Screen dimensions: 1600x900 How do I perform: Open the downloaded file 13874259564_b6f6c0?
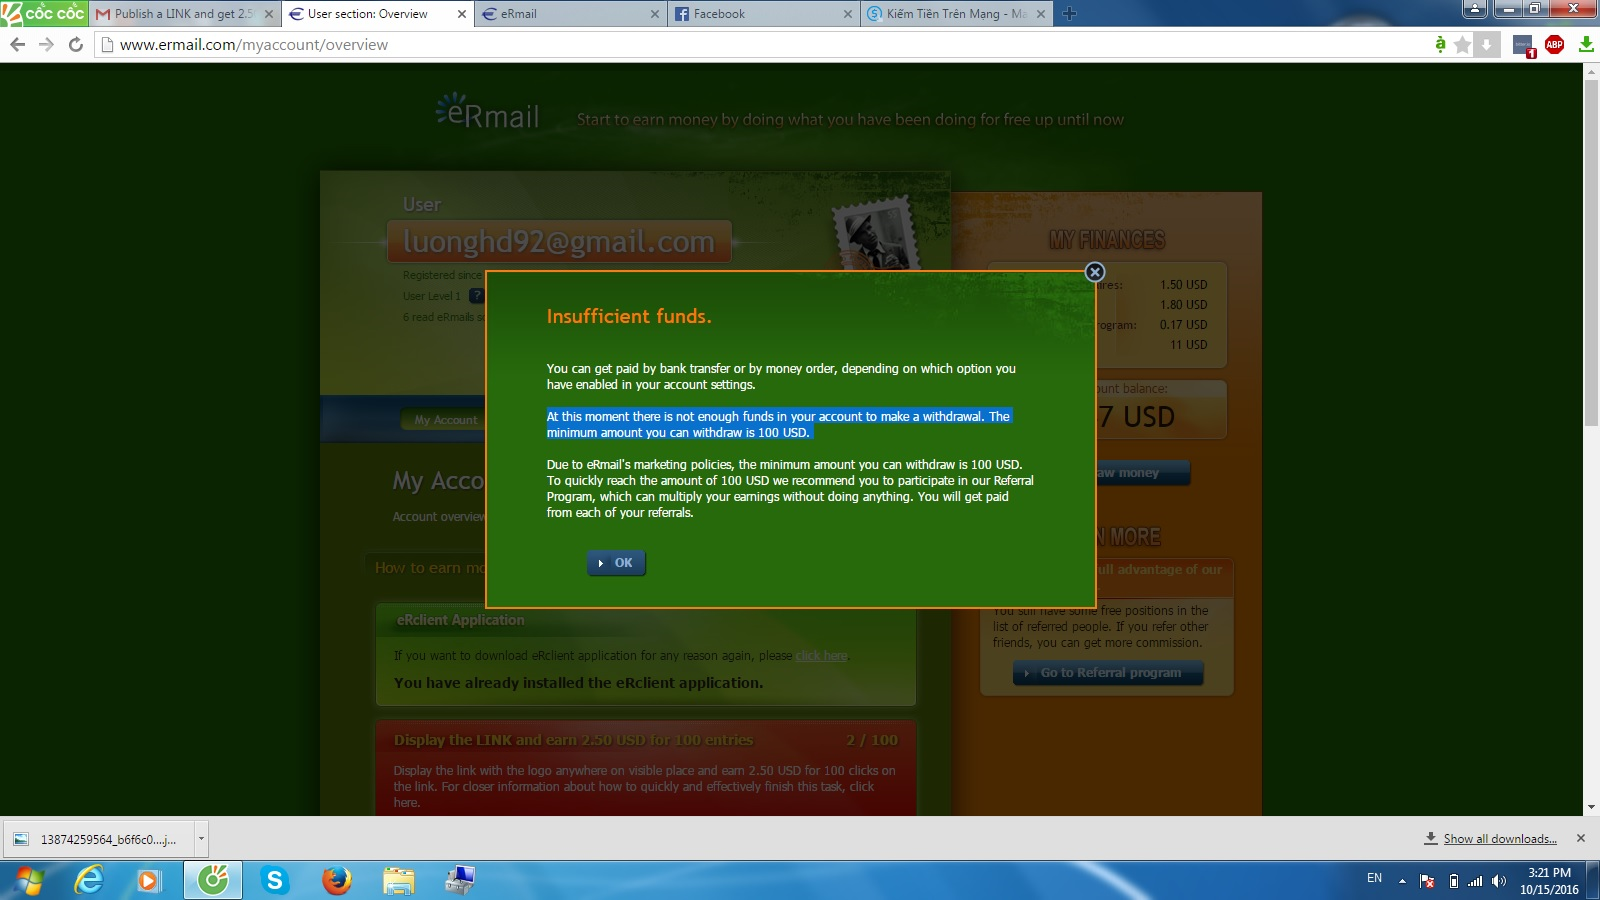(98, 839)
